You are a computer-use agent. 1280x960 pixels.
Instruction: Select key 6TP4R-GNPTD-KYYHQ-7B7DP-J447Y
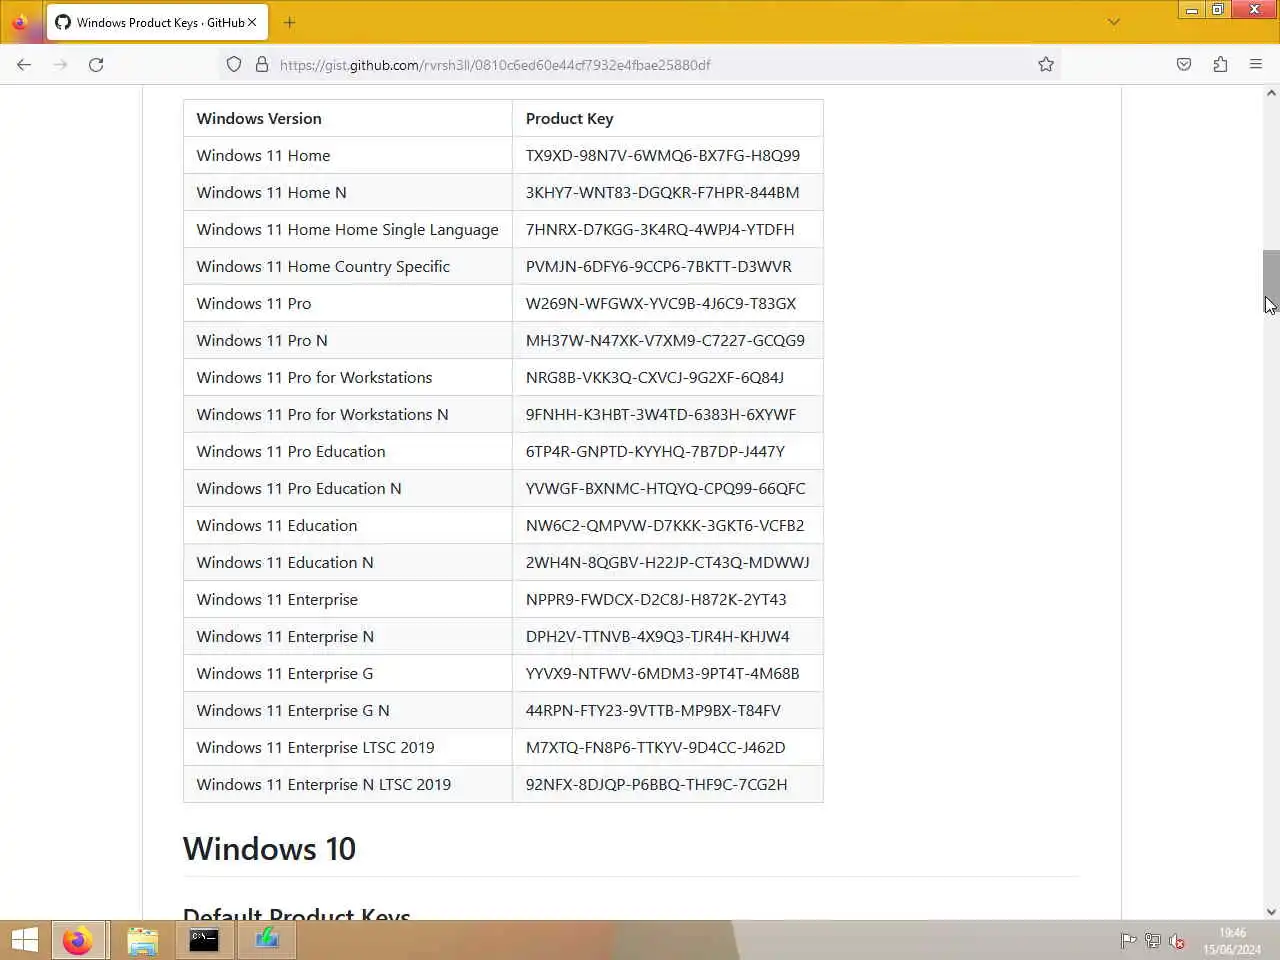[655, 451]
